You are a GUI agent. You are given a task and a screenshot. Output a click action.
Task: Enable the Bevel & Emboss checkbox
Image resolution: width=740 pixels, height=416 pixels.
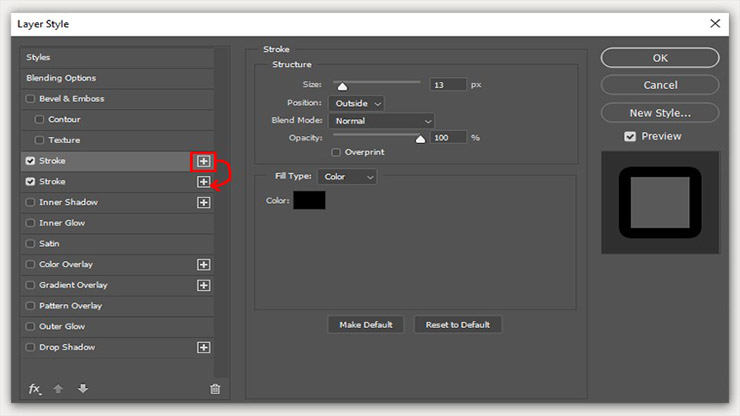30,99
